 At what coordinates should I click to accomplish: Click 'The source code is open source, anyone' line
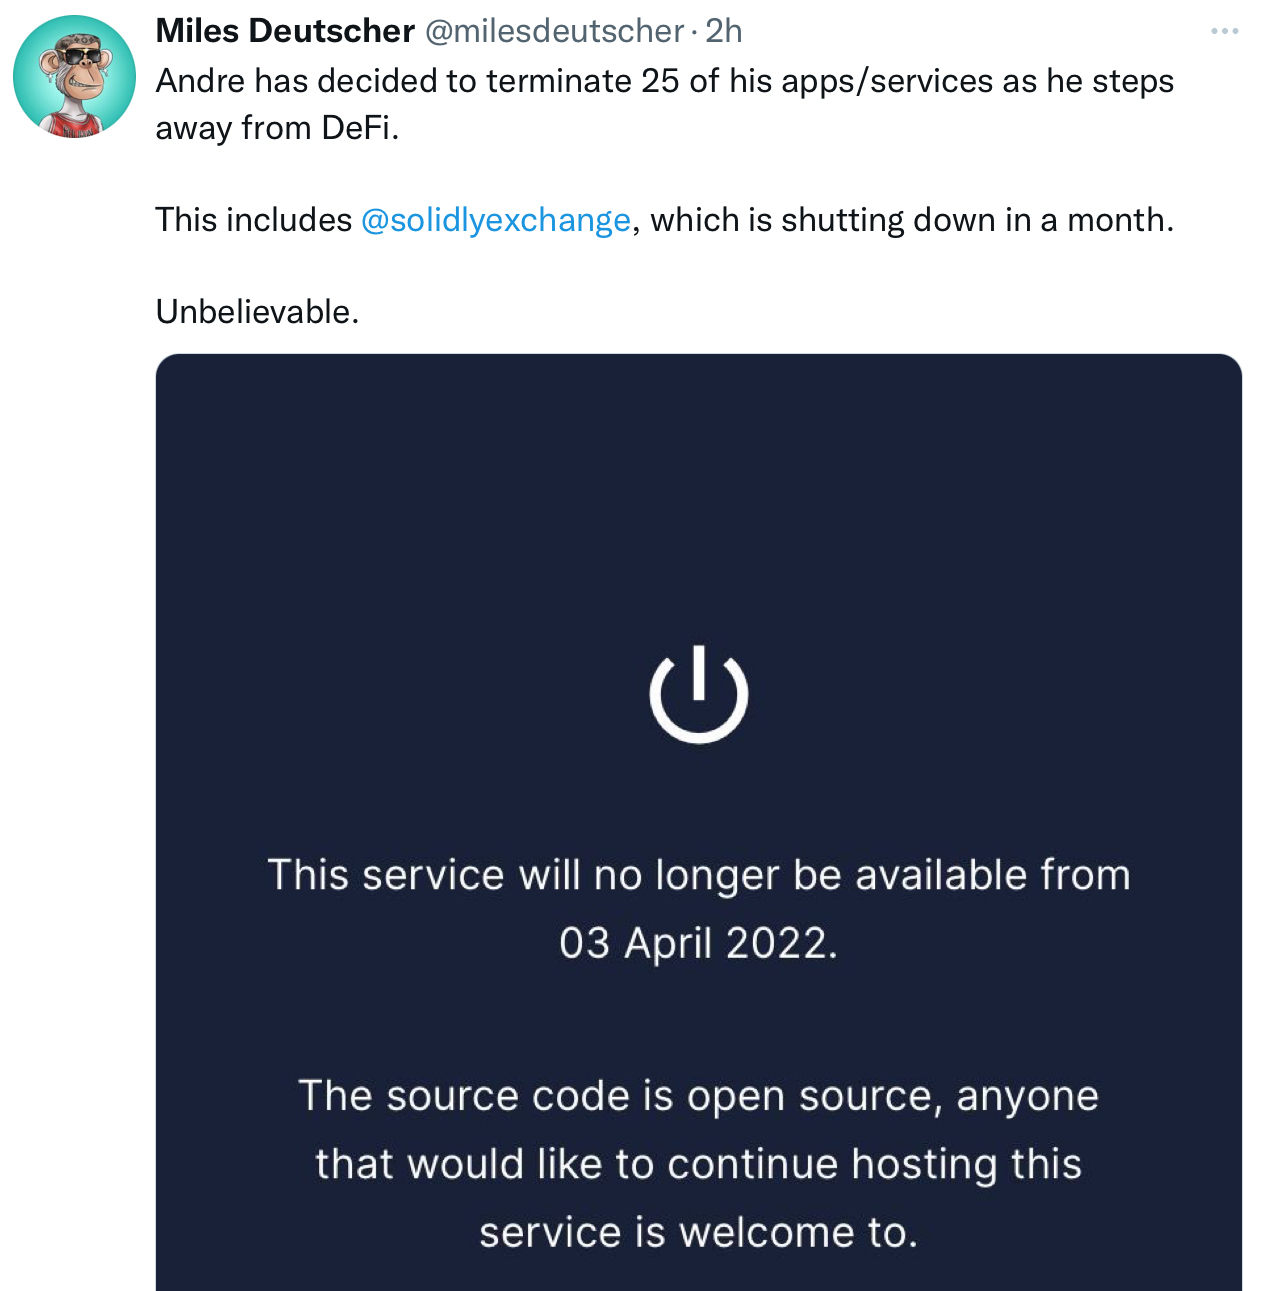tap(698, 1096)
